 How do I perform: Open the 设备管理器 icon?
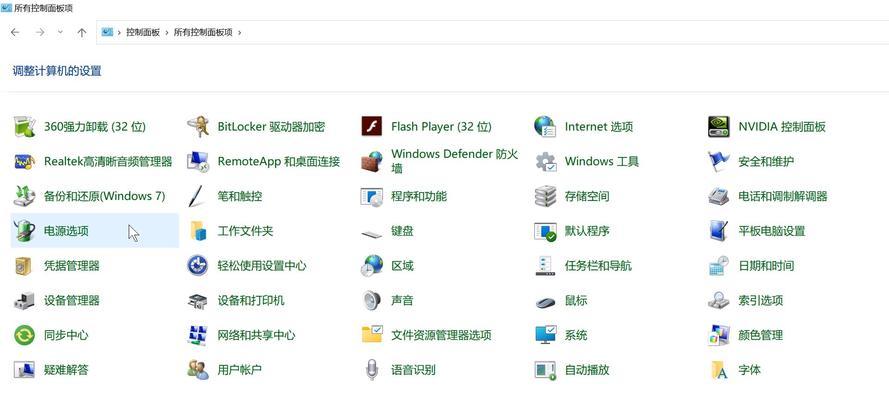[24, 300]
